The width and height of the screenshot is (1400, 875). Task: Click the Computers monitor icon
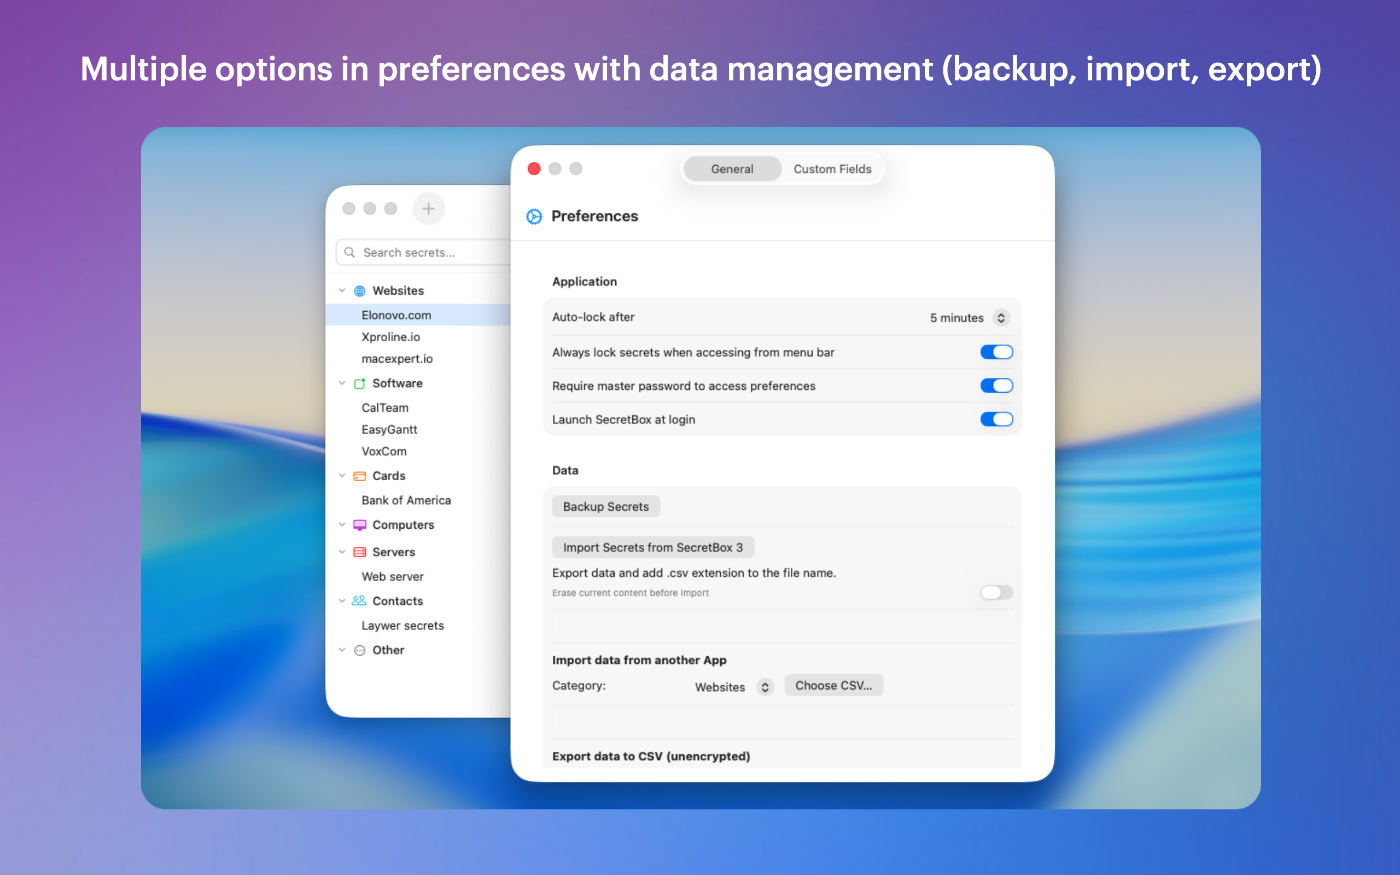(360, 525)
